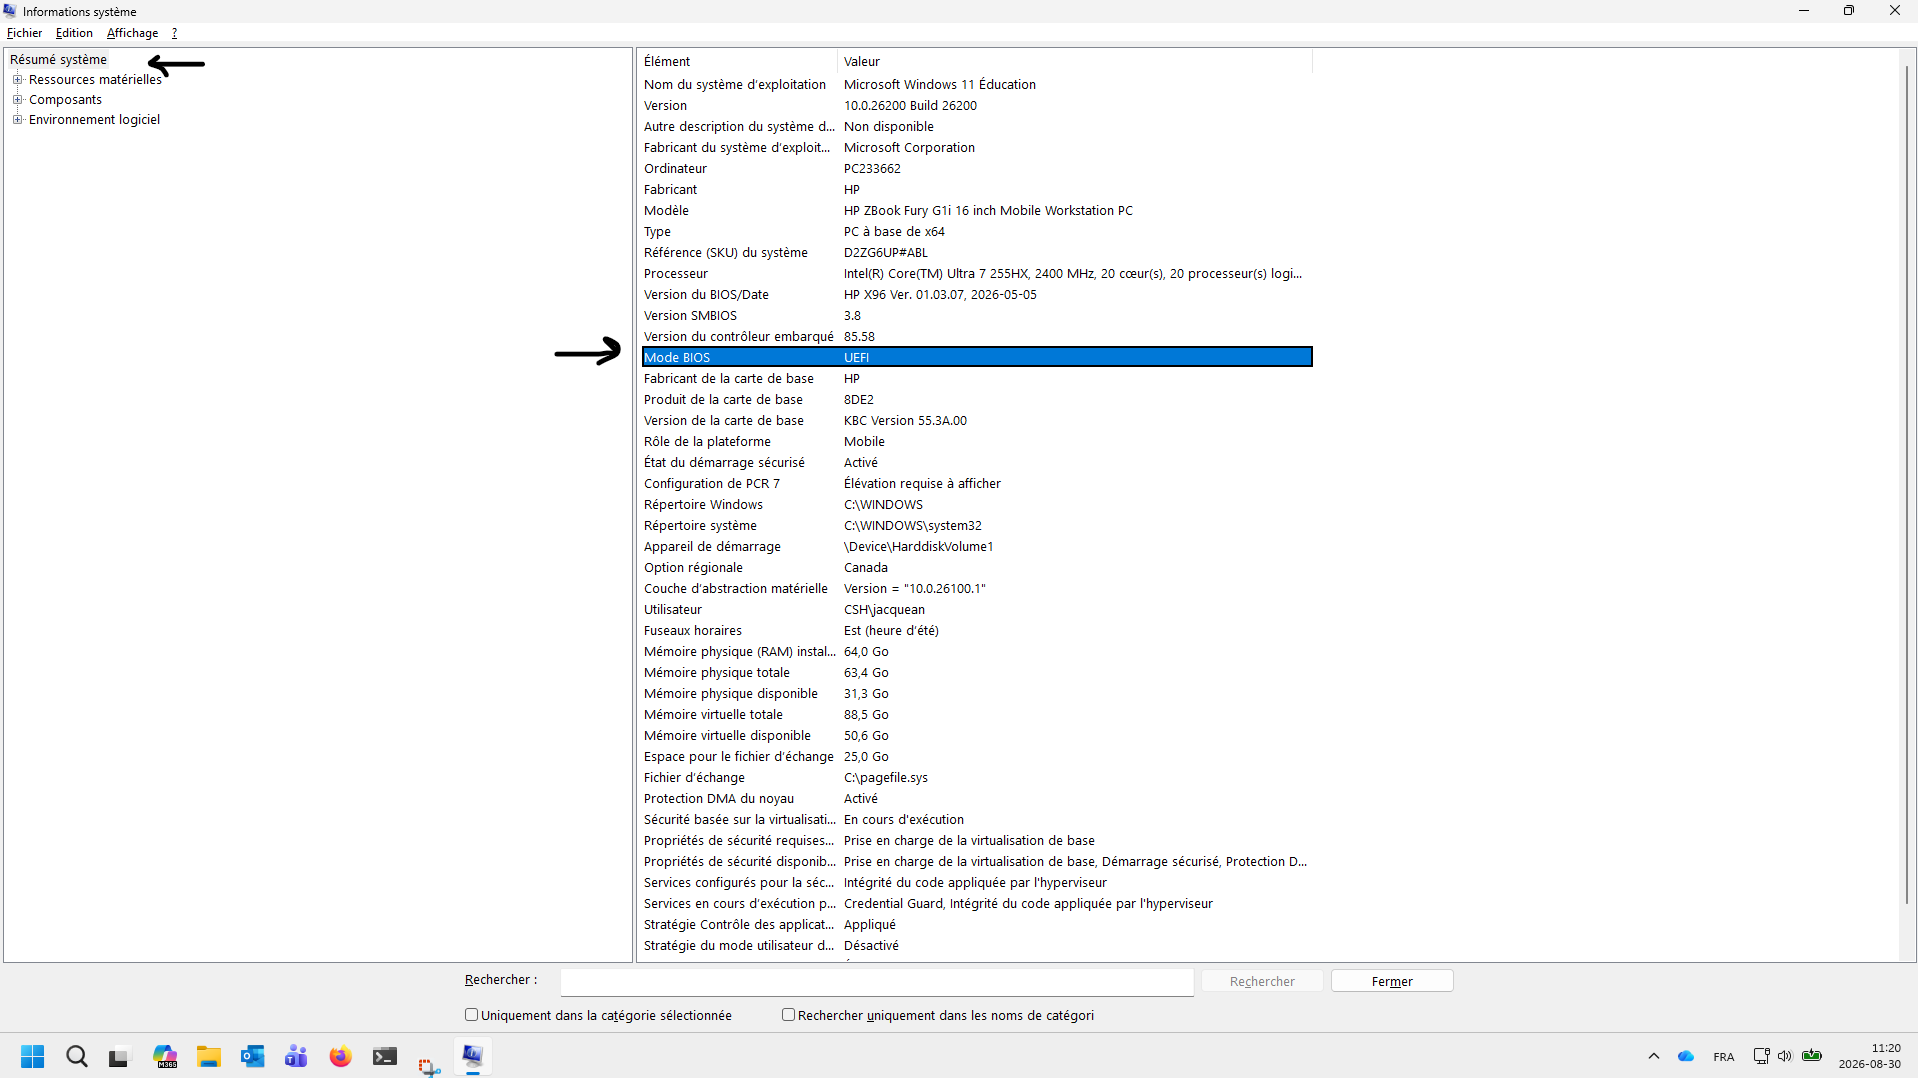Open network status tray icon
Viewport: 1918px width, 1078px height.
(1761, 1056)
